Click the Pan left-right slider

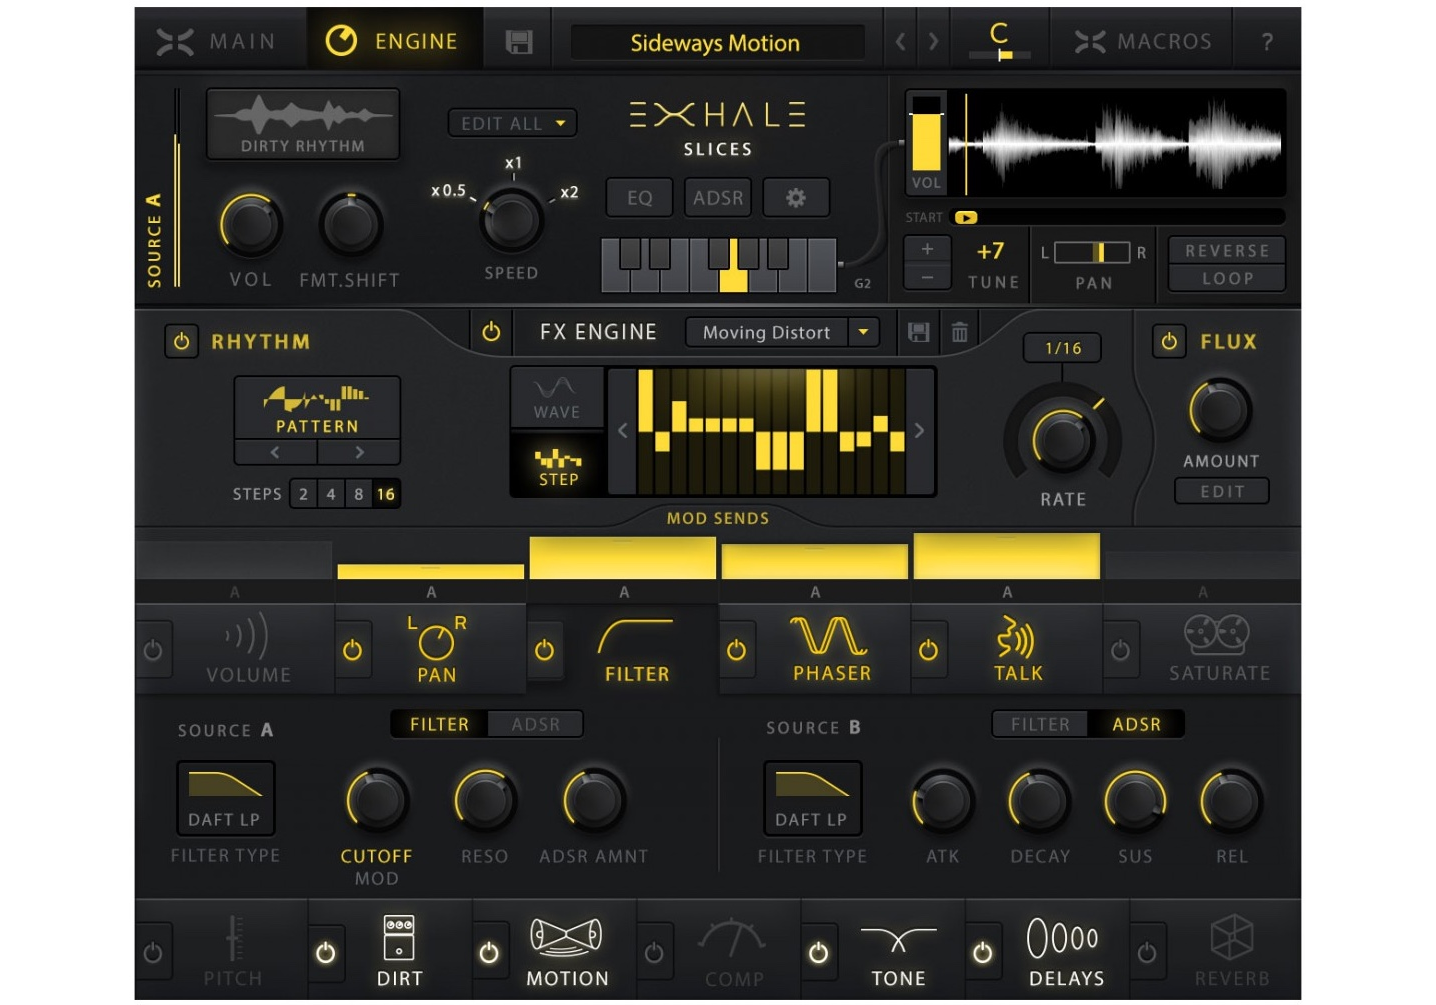1092,252
